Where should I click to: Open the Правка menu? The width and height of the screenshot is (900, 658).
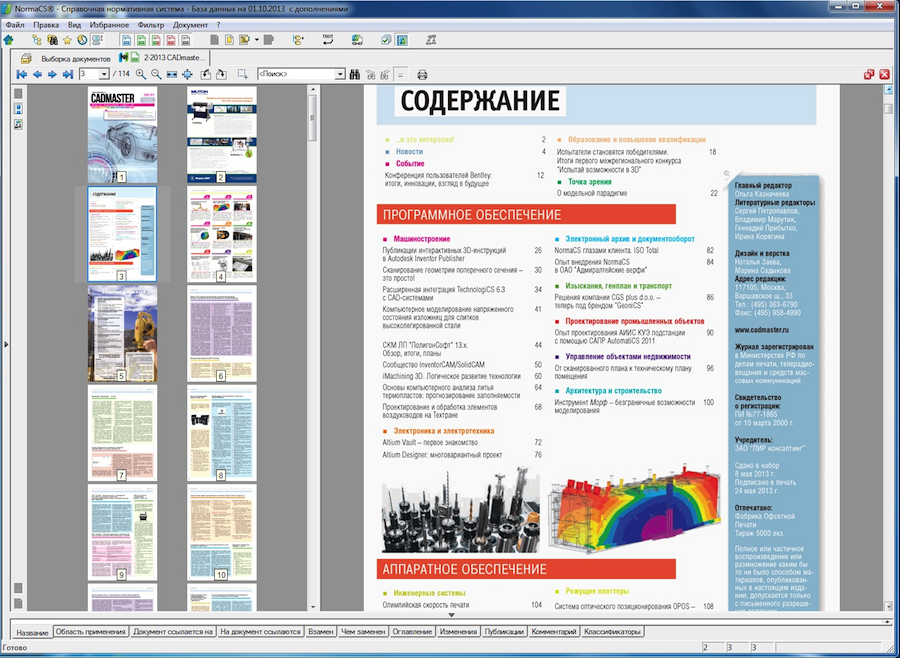point(46,25)
